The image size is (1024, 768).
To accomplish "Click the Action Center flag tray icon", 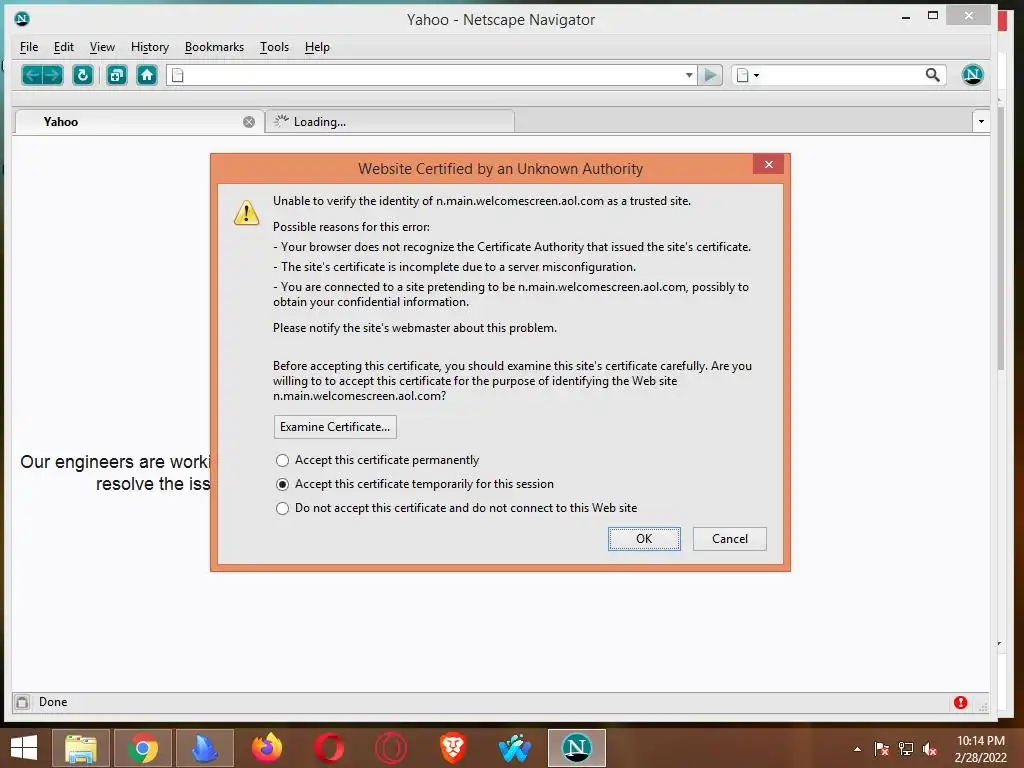I will (881, 749).
